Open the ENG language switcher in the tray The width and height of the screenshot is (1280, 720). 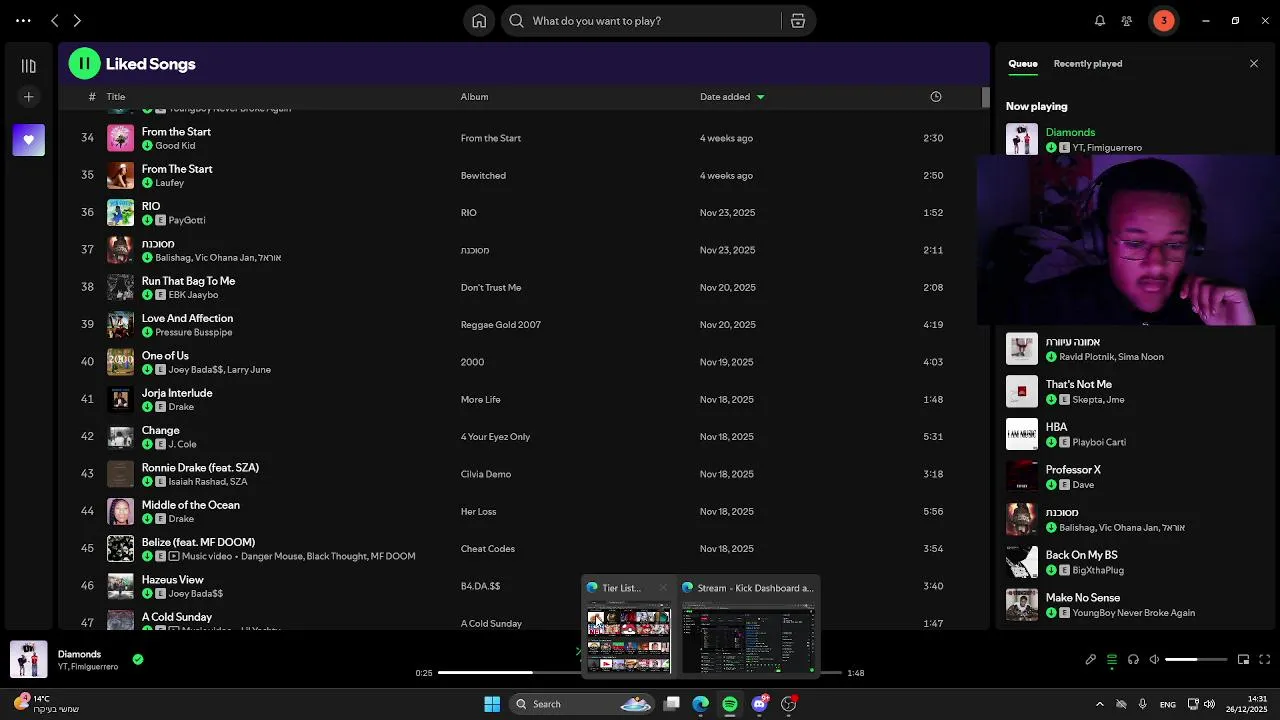(1168, 704)
